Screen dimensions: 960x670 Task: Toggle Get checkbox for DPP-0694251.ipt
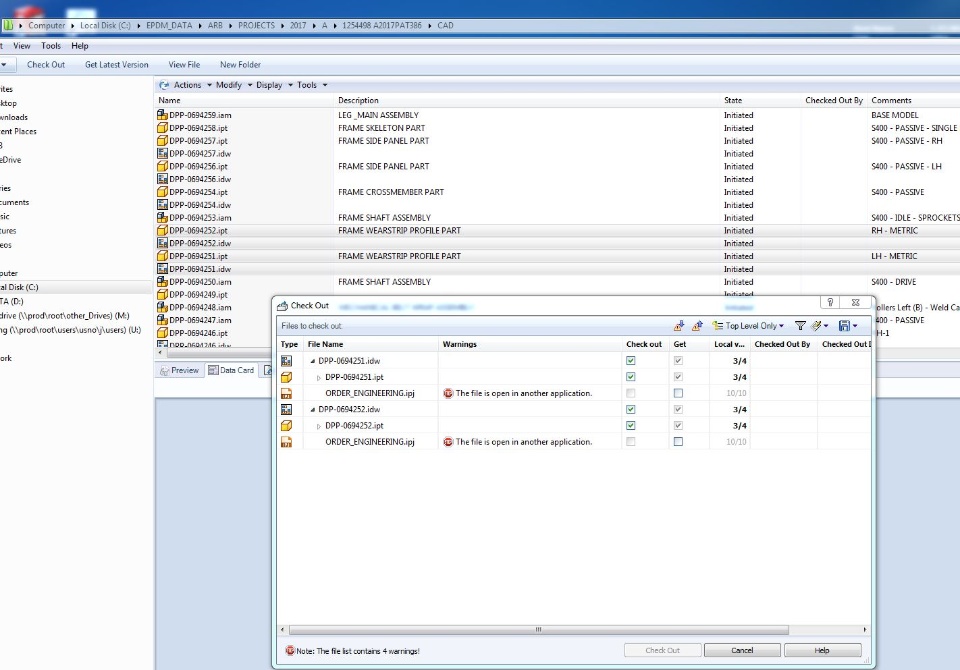(x=678, y=377)
